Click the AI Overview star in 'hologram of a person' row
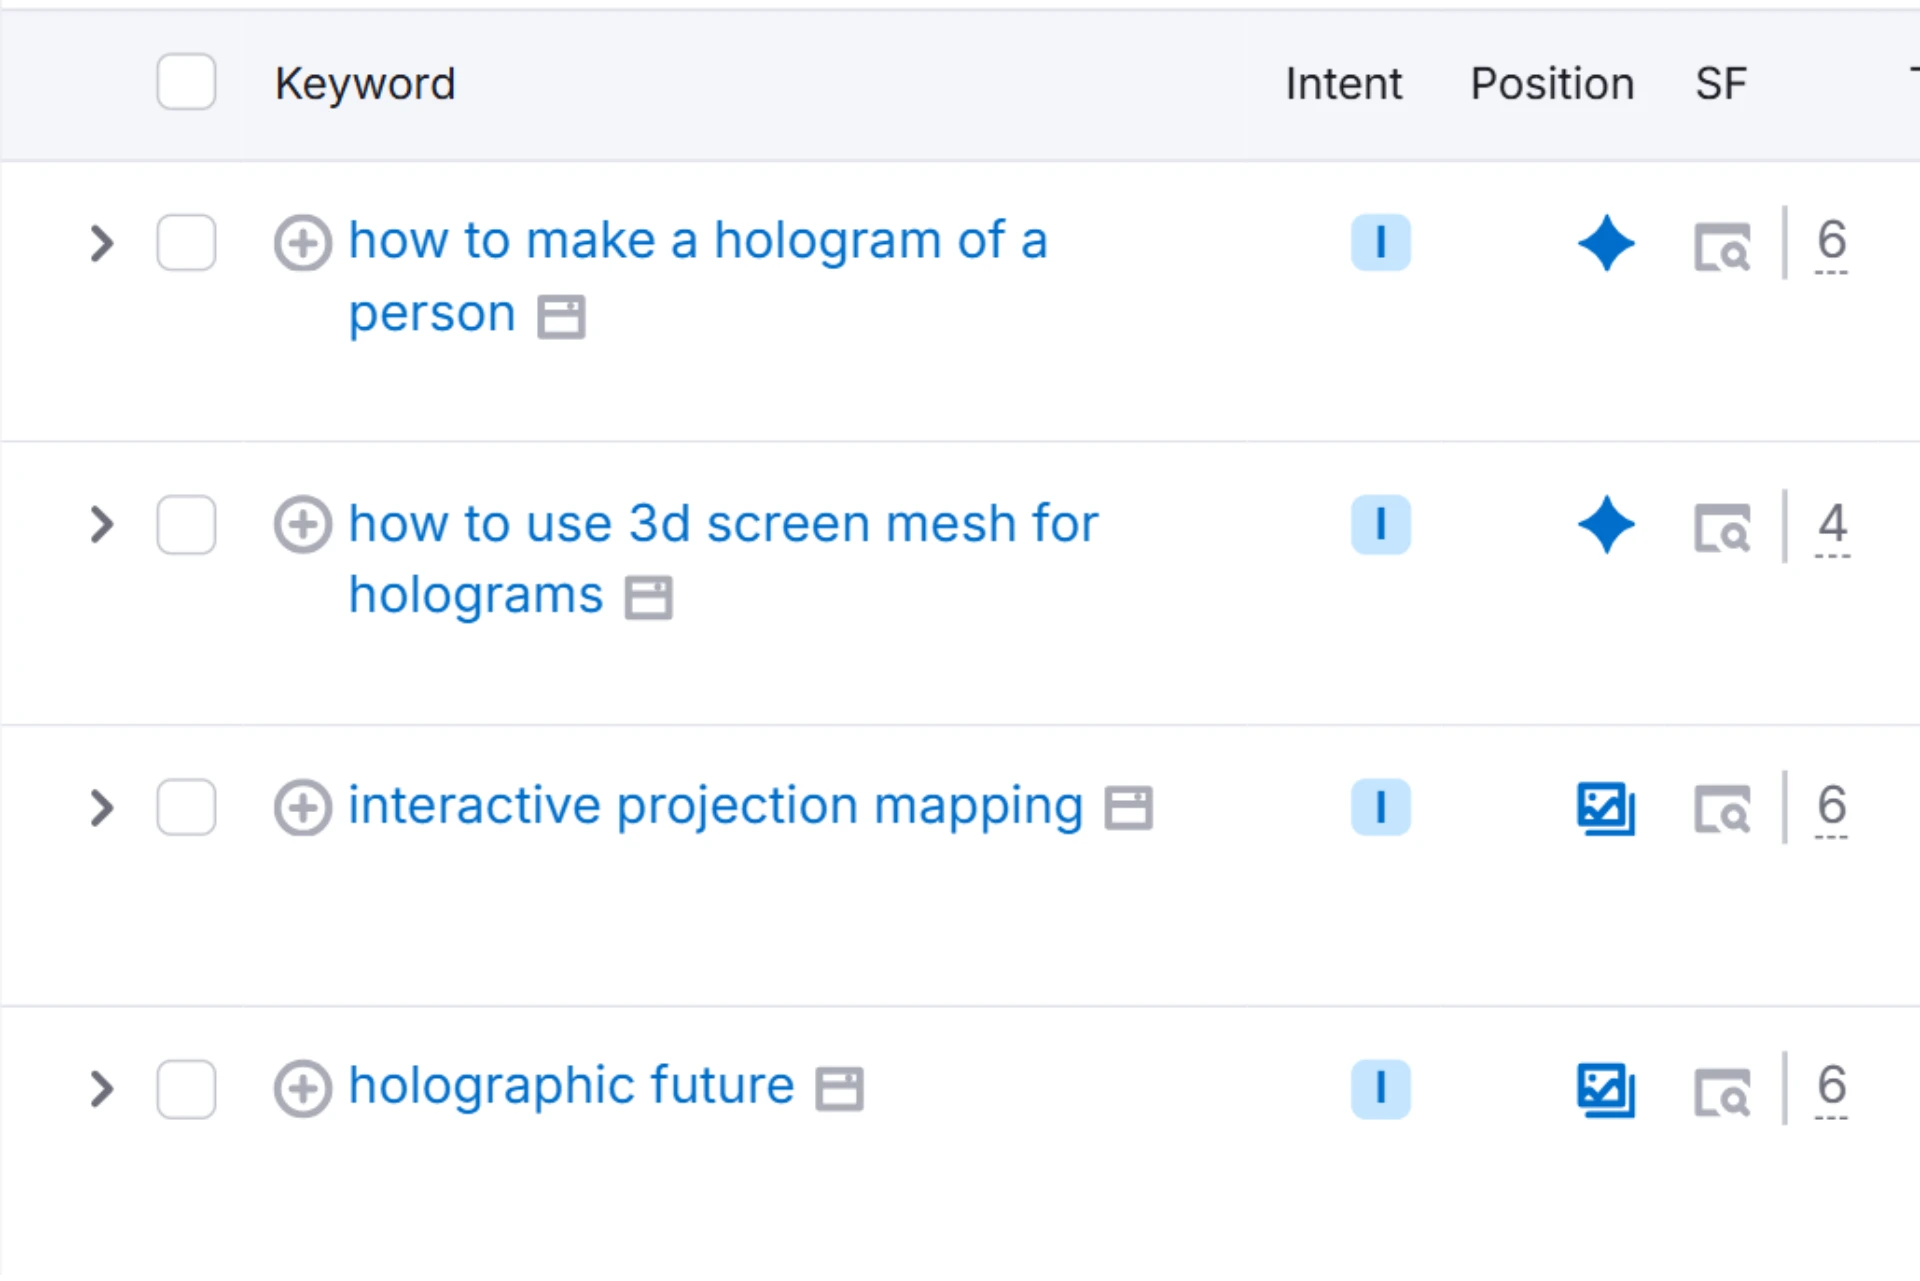The width and height of the screenshot is (1920, 1281). (1605, 243)
